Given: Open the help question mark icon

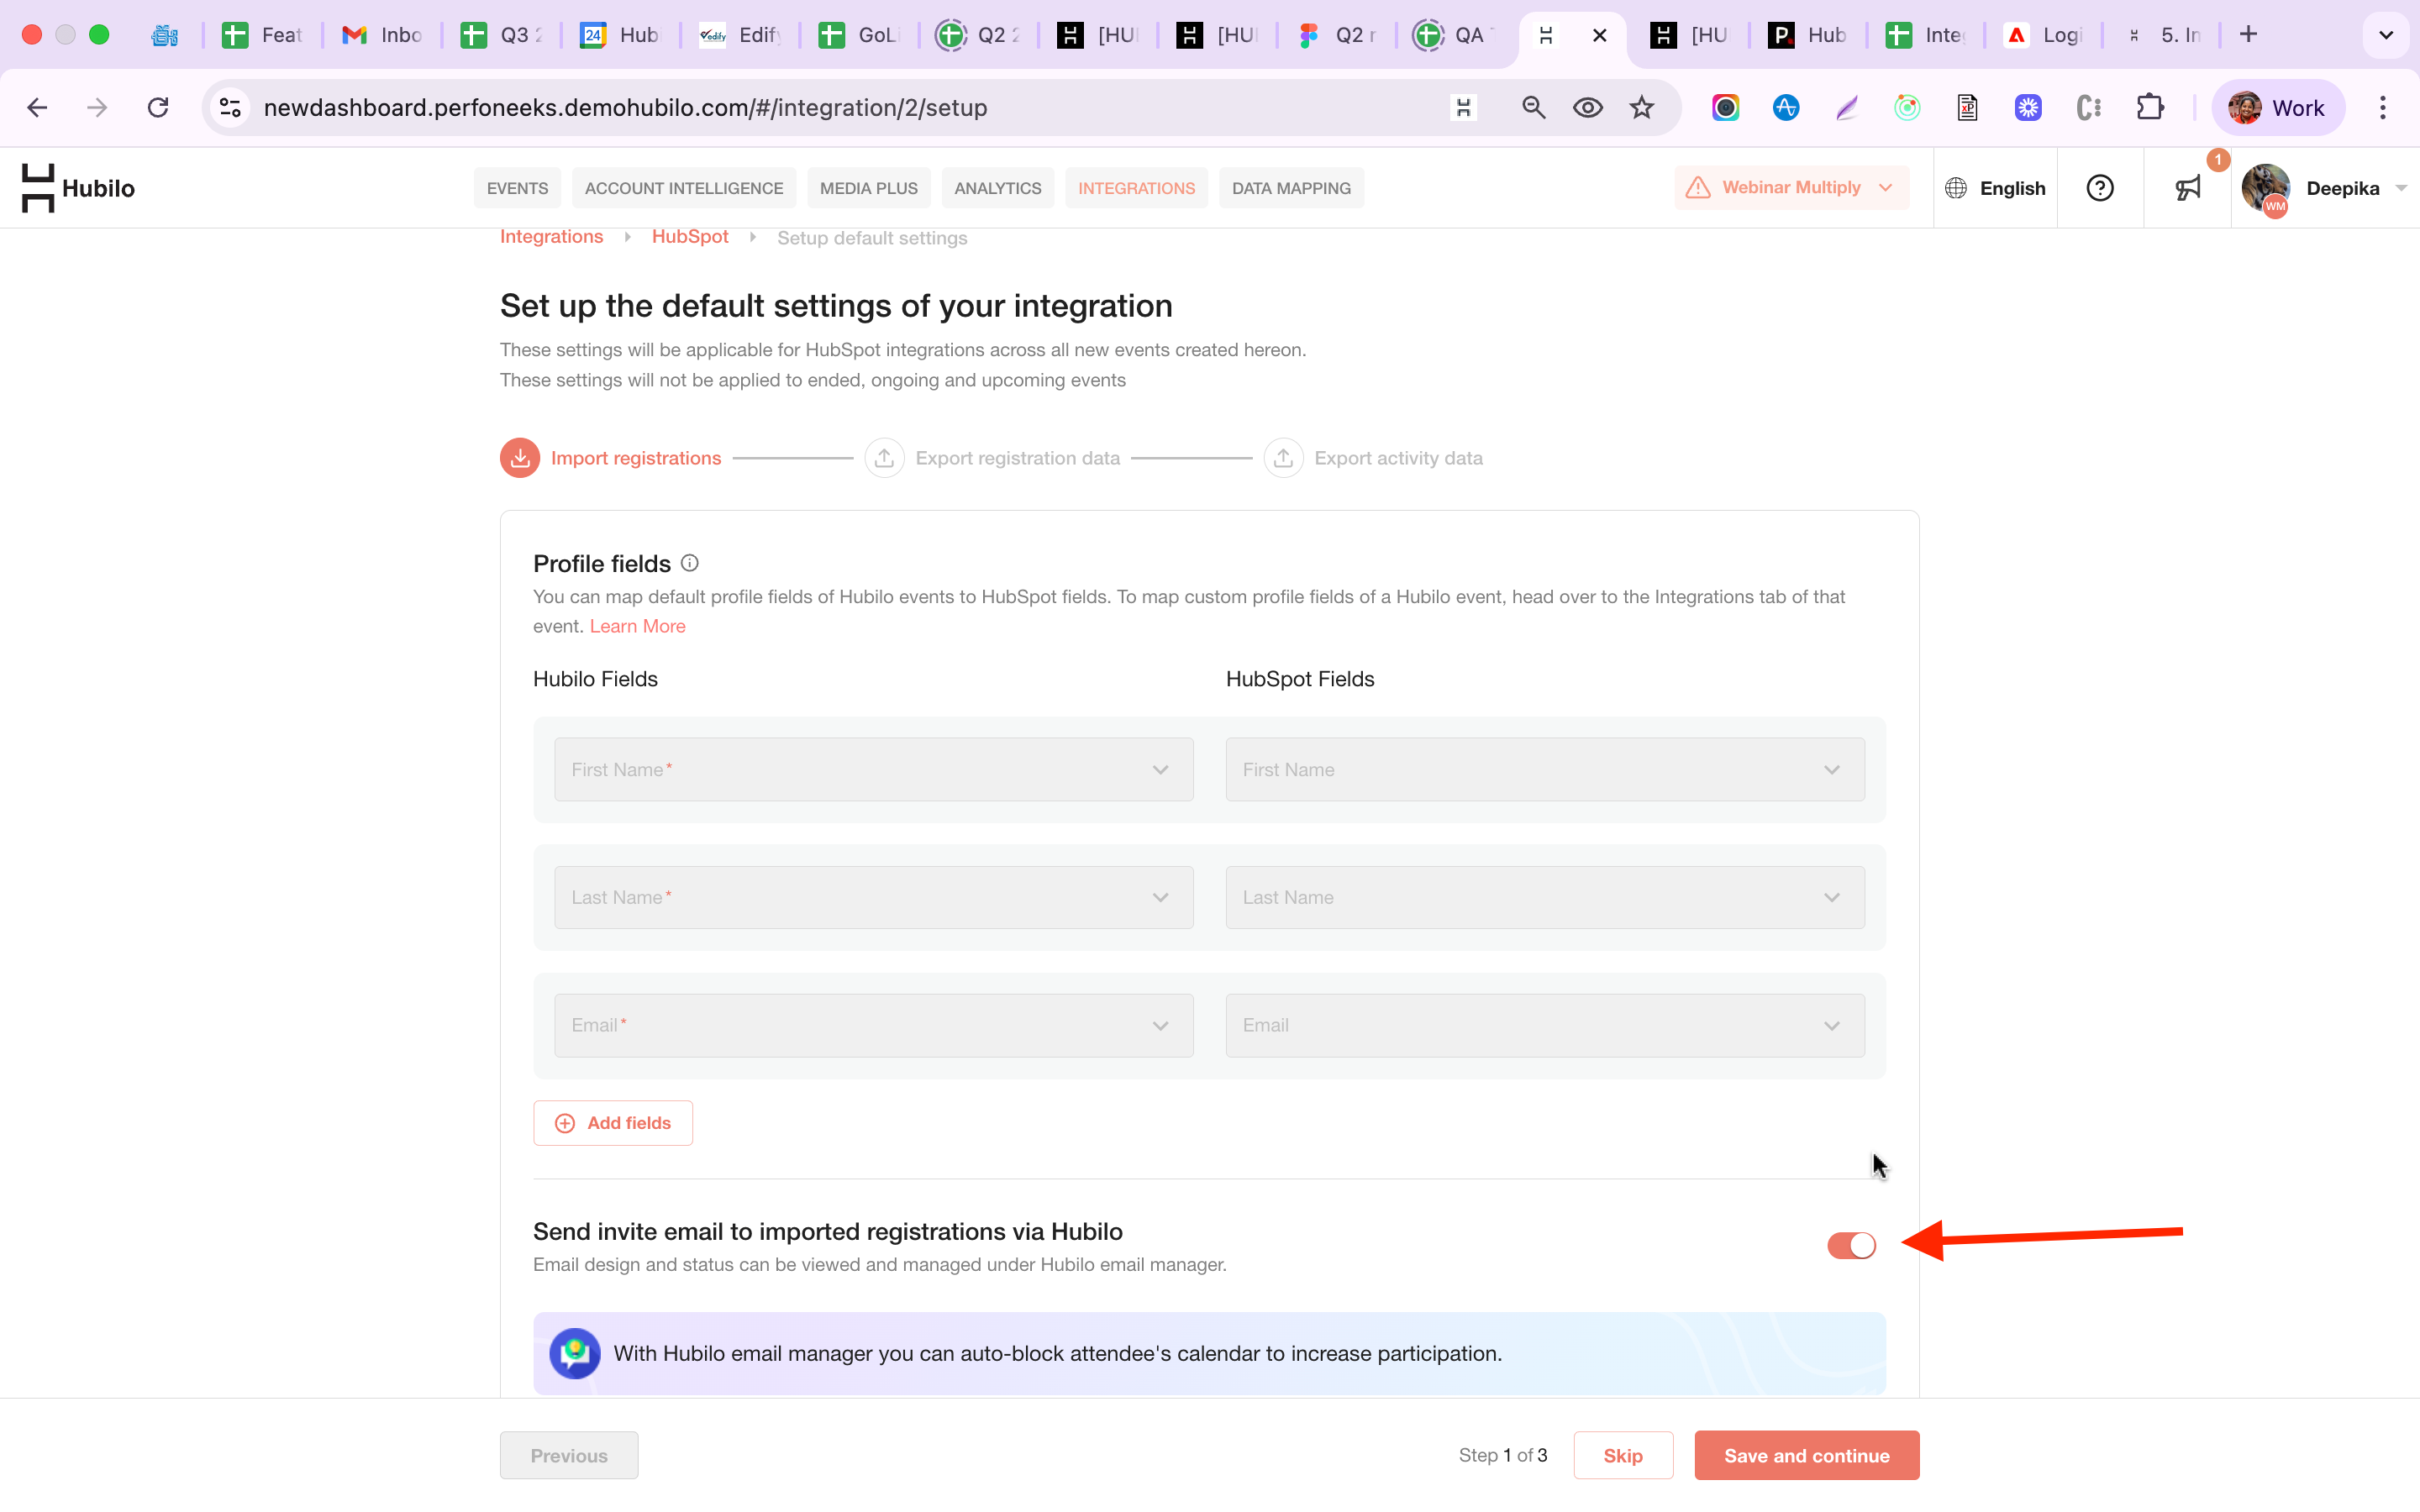Looking at the screenshot, I should coord(2100,188).
